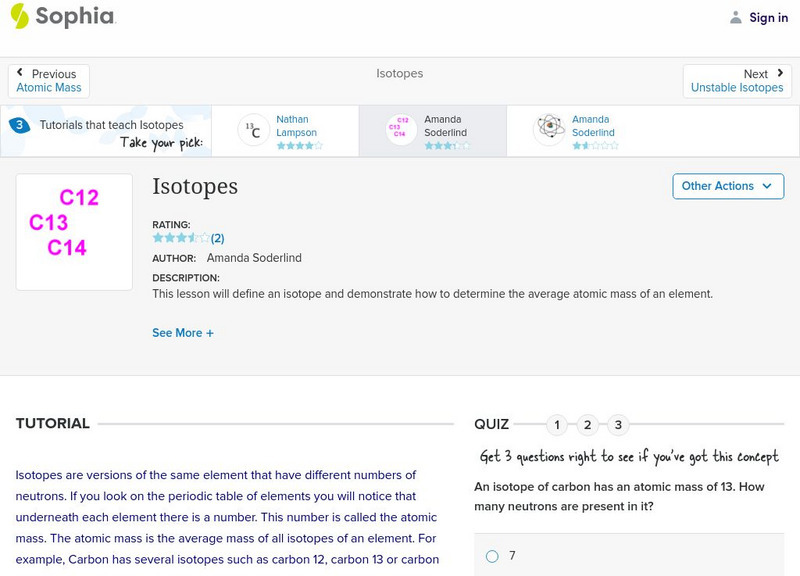Go to the Unstable Isotopes lesson
This screenshot has width=800, height=576.
pyautogui.click(x=737, y=88)
